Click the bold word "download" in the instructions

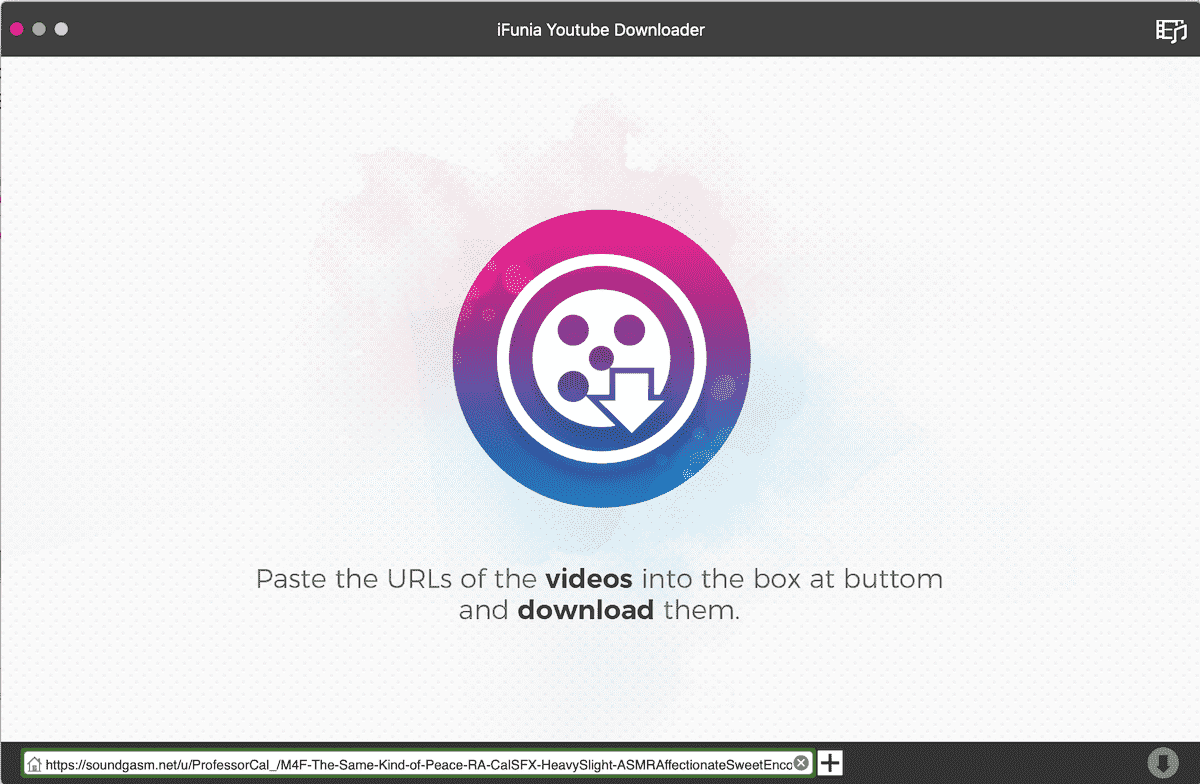pos(585,610)
